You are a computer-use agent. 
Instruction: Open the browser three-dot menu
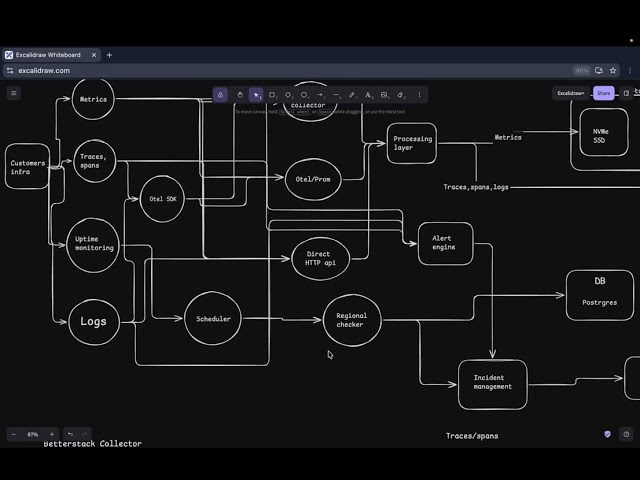pyautogui.click(x=630, y=71)
